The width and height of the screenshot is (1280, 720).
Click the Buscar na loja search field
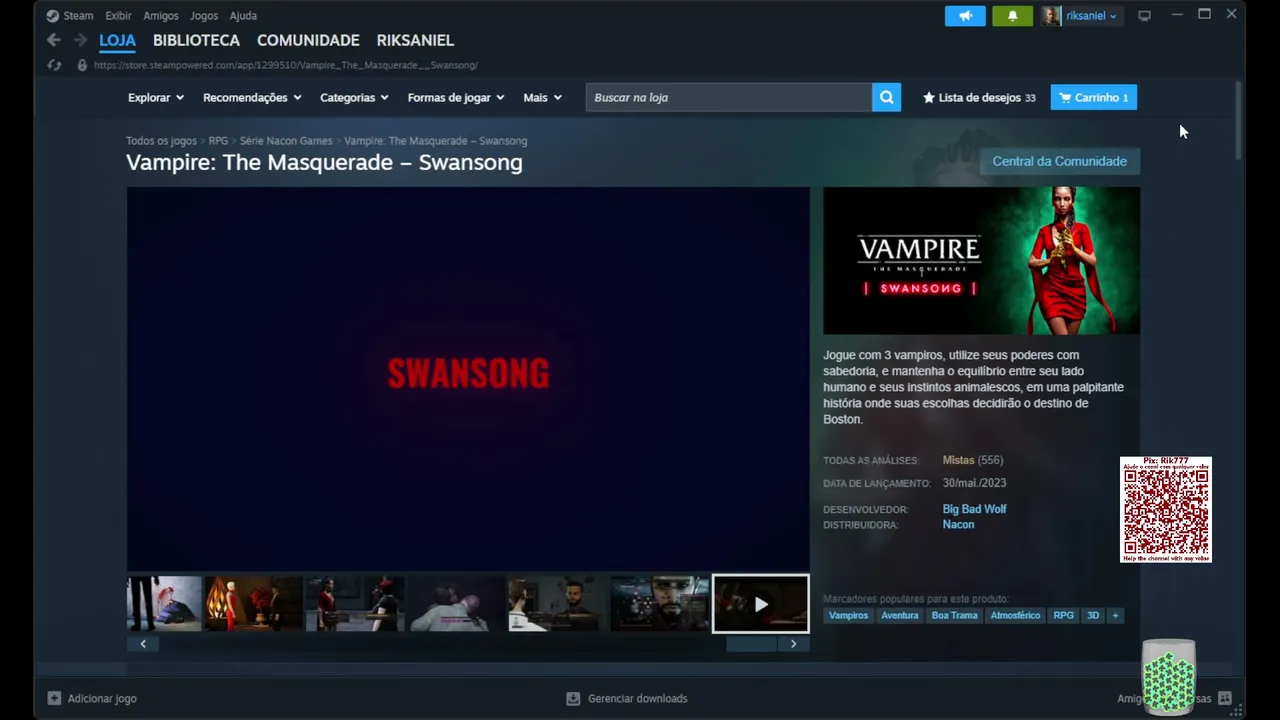(x=729, y=97)
